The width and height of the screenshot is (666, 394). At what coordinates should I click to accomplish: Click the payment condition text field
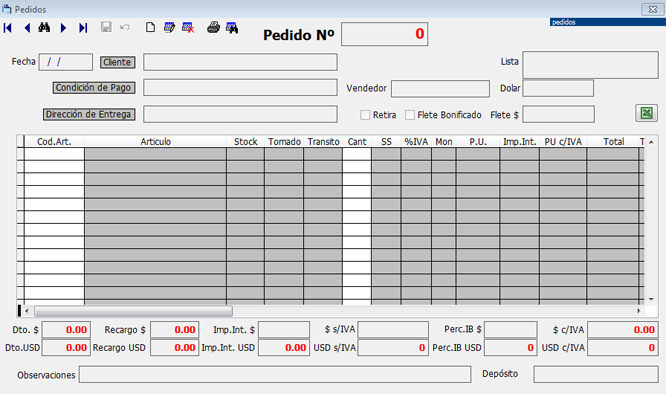[240, 87]
